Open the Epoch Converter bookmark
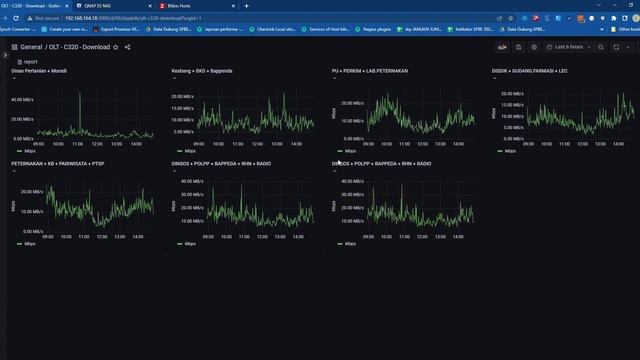Image resolution: width=640 pixels, height=360 pixels. pyautogui.click(x=18, y=29)
